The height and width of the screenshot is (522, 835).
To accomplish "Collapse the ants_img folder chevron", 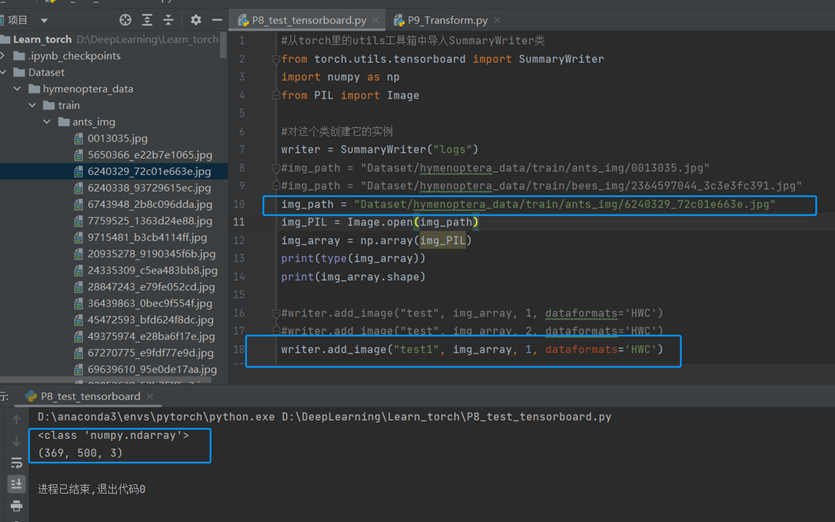I will coord(47,122).
